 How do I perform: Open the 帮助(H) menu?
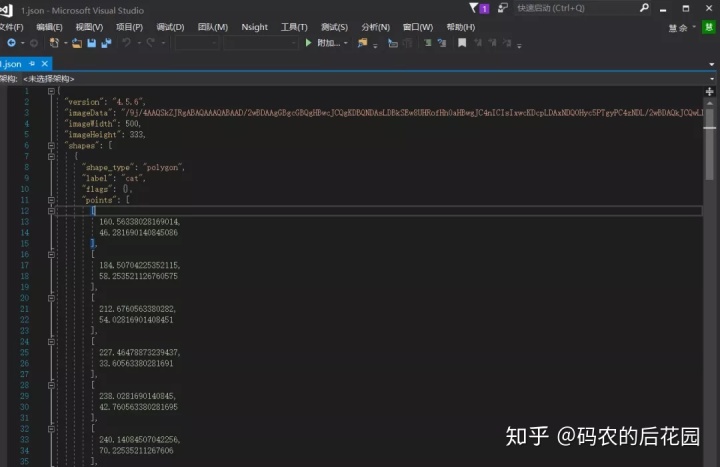(x=461, y=27)
